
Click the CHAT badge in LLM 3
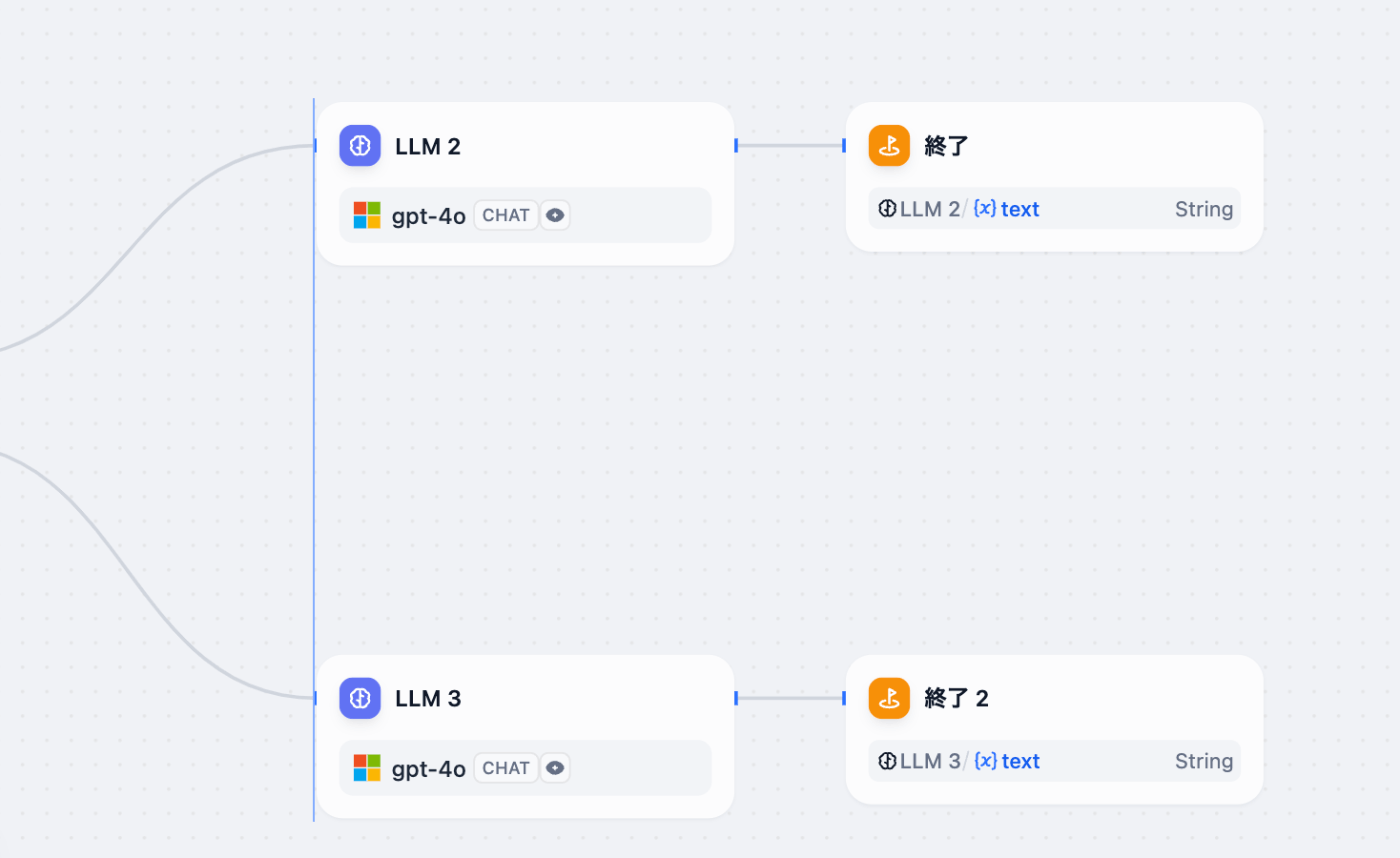(506, 768)
